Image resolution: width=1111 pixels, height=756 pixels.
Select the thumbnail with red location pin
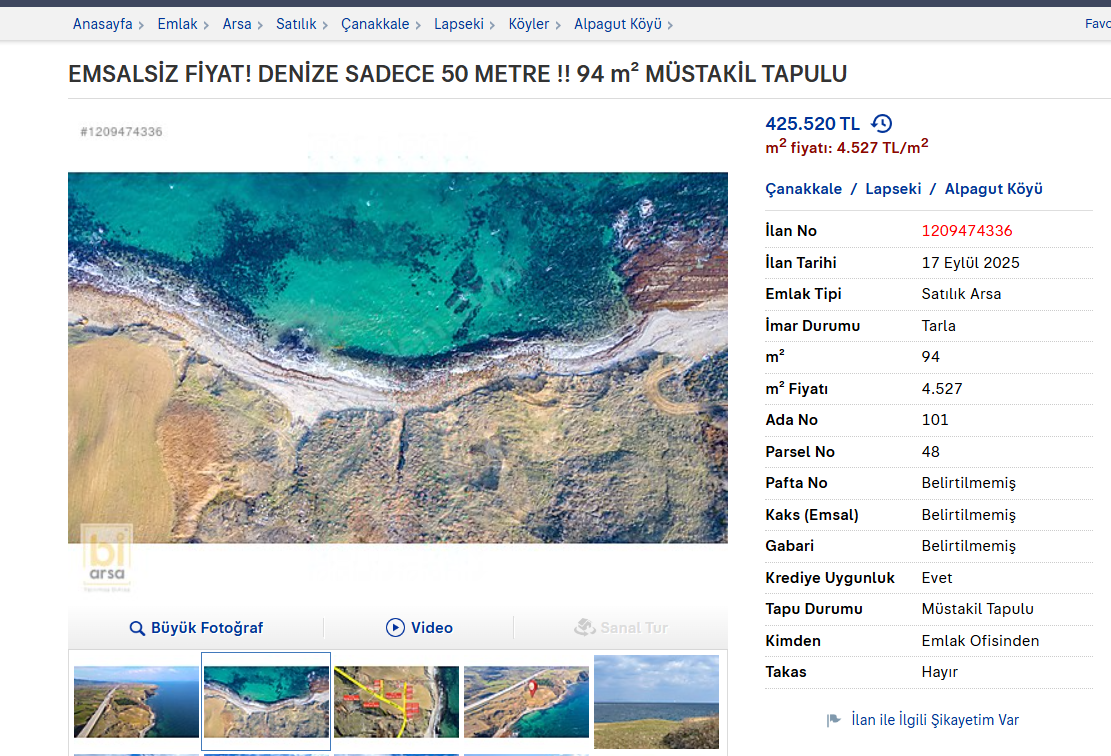click(526, 702)
